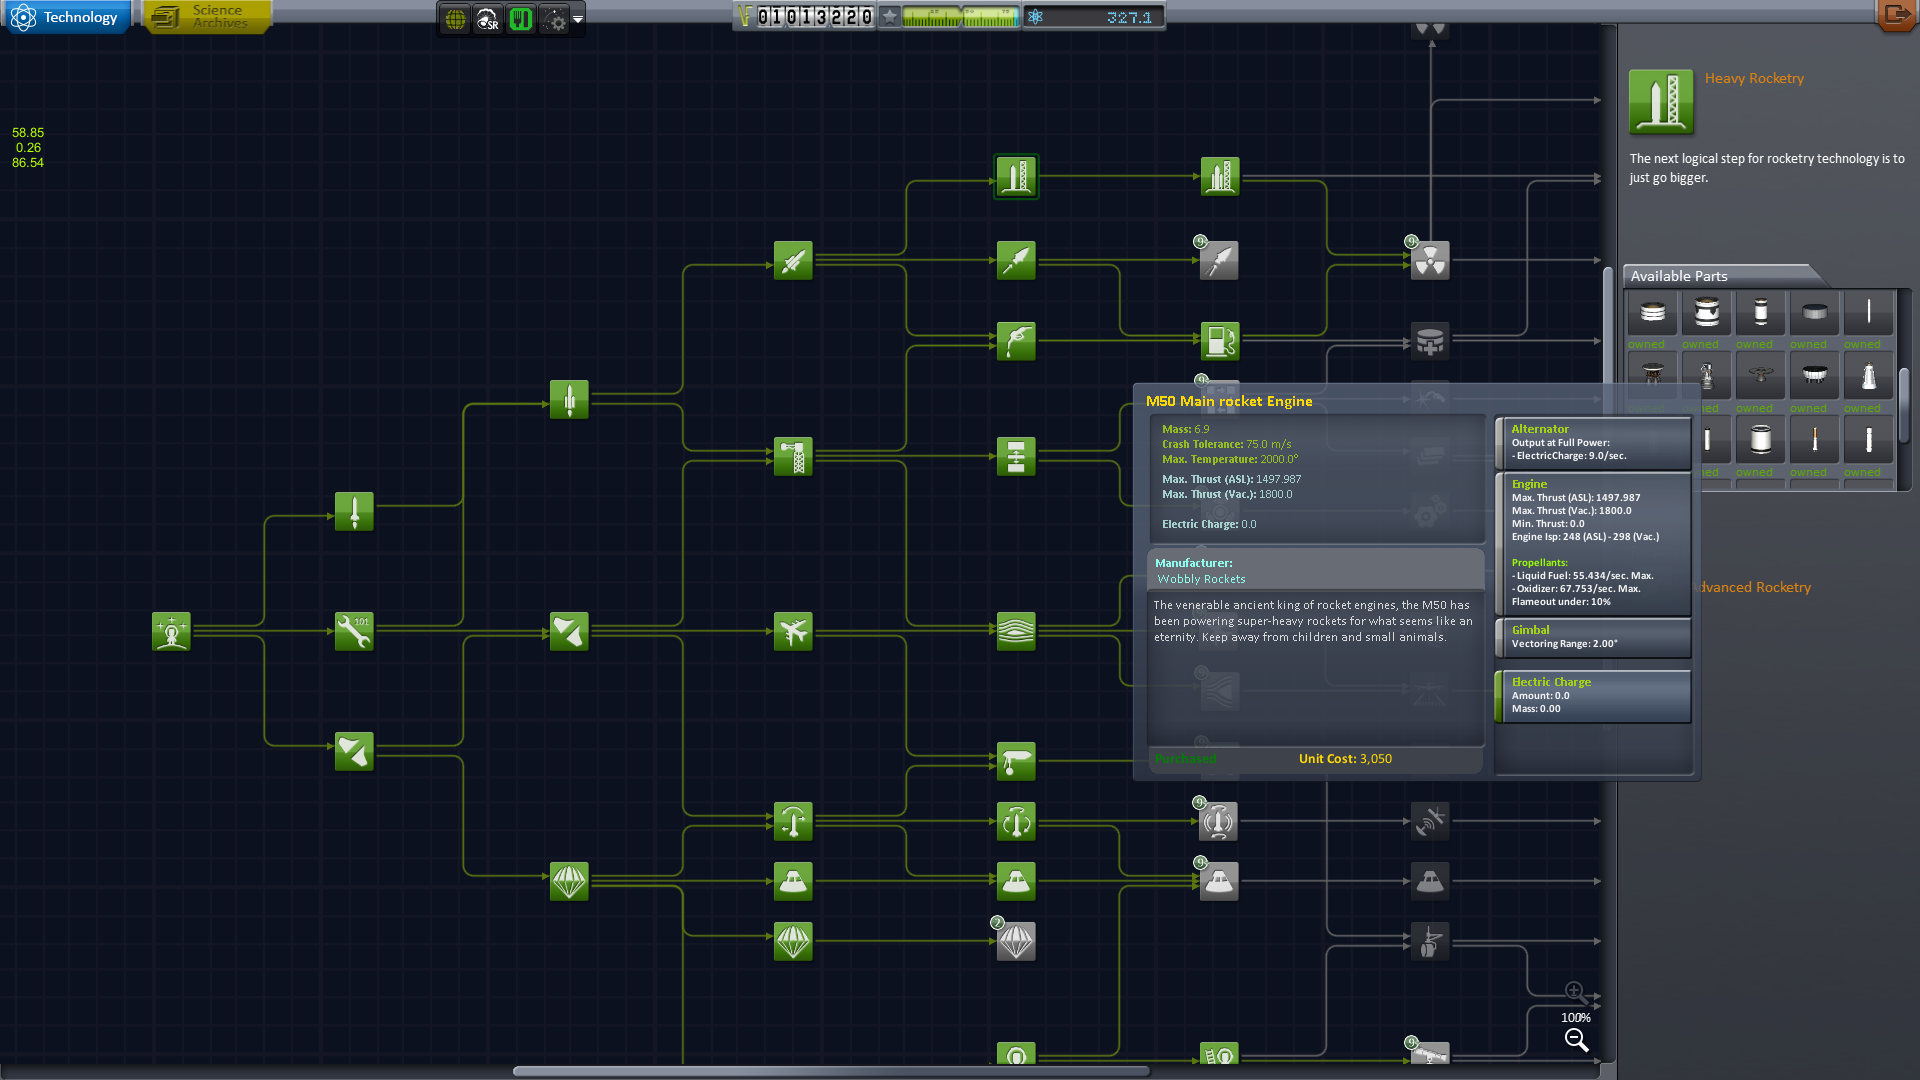
Task: Select the Fuel Systems pump node
Action: tap(1219, 341)
